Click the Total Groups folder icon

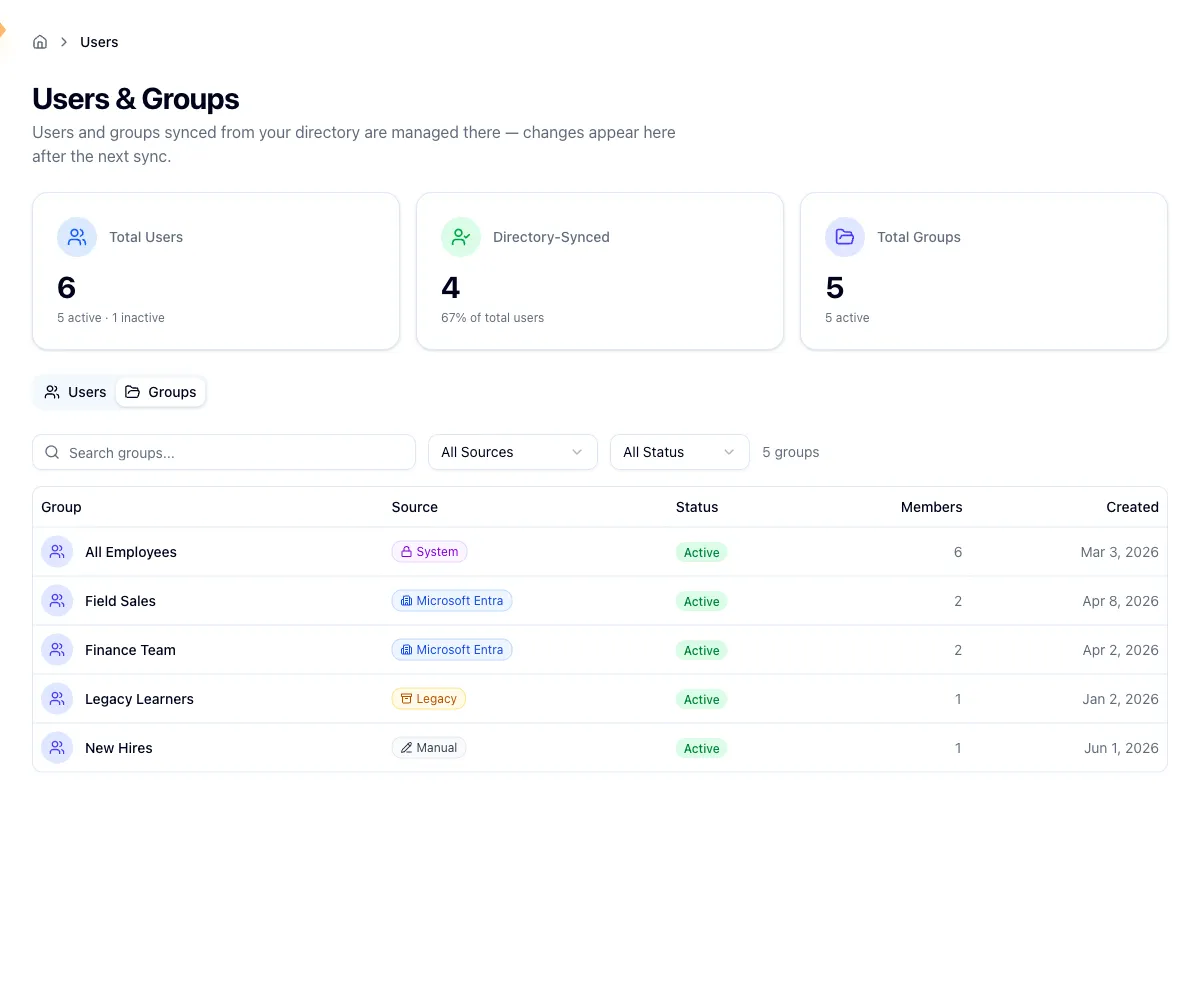coord(845,237)
